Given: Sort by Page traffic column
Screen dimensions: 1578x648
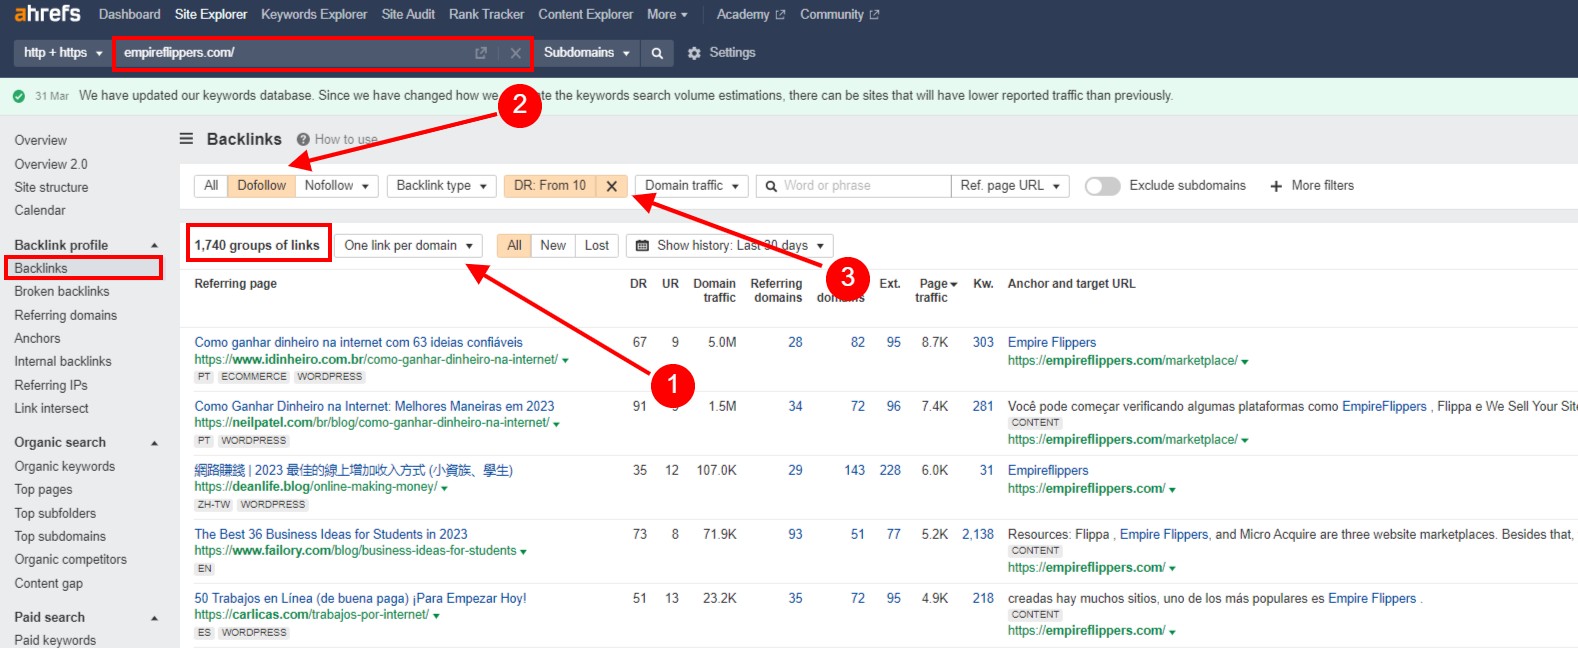Looking at the screenshot, I should (x=936, y=291).
